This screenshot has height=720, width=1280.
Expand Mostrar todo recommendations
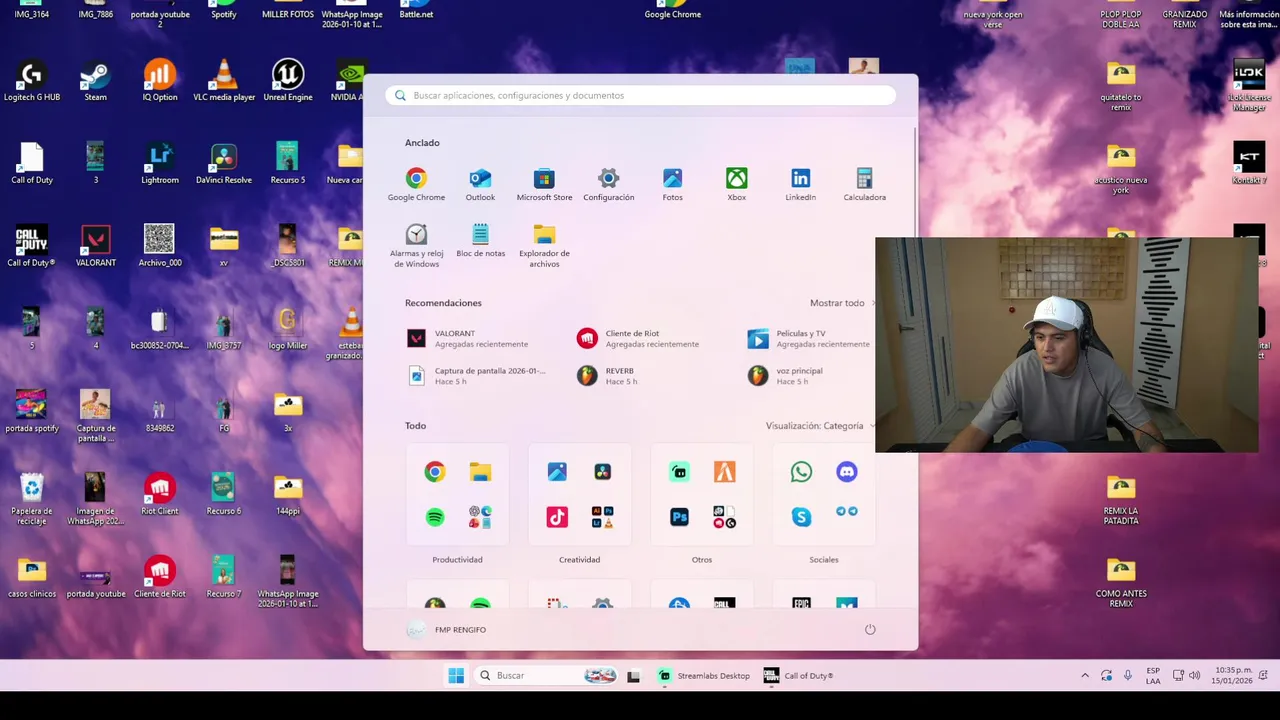click(842, 303)
